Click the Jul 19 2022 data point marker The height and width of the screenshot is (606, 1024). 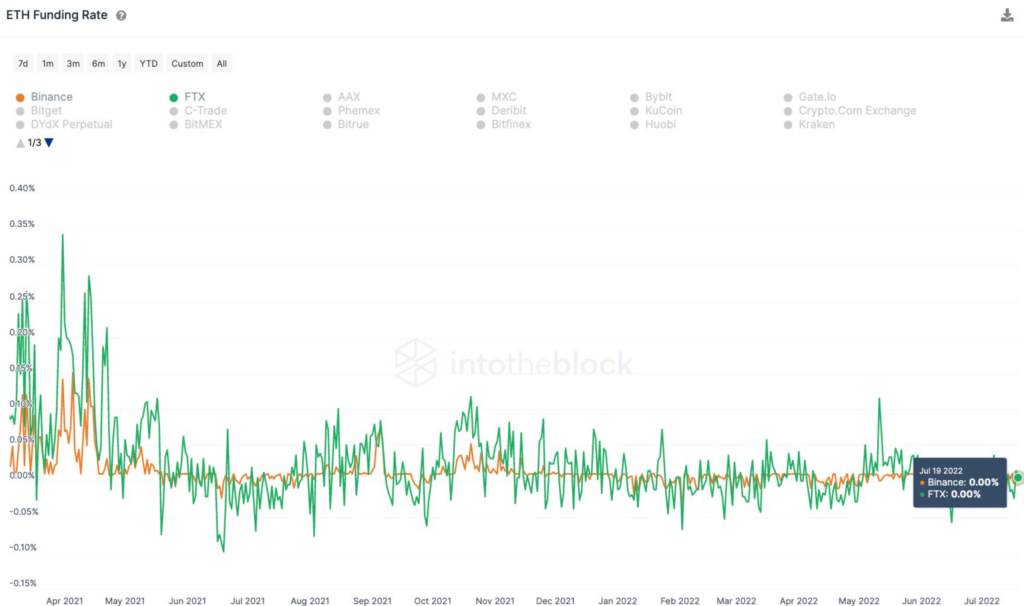tap(1017, 477)
